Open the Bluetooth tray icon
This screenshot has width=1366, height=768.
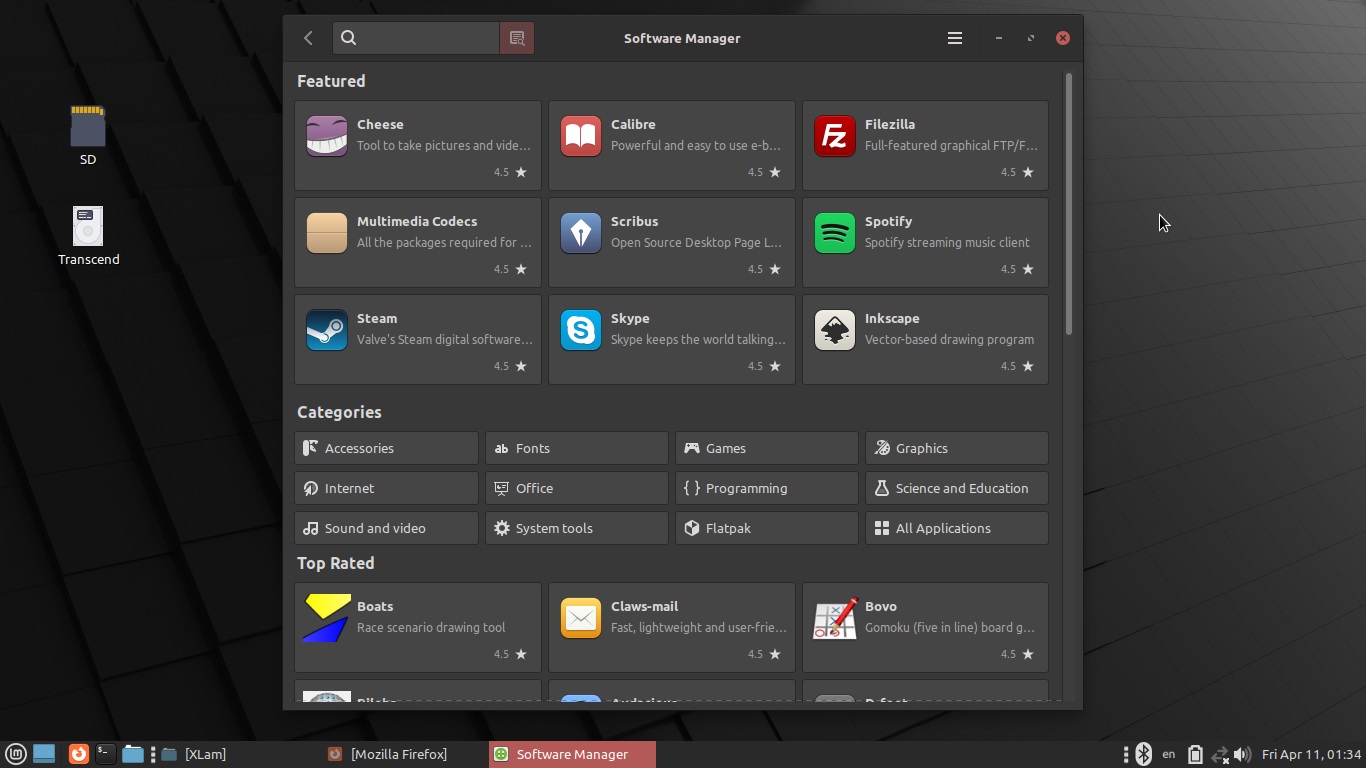point(1144,754)
